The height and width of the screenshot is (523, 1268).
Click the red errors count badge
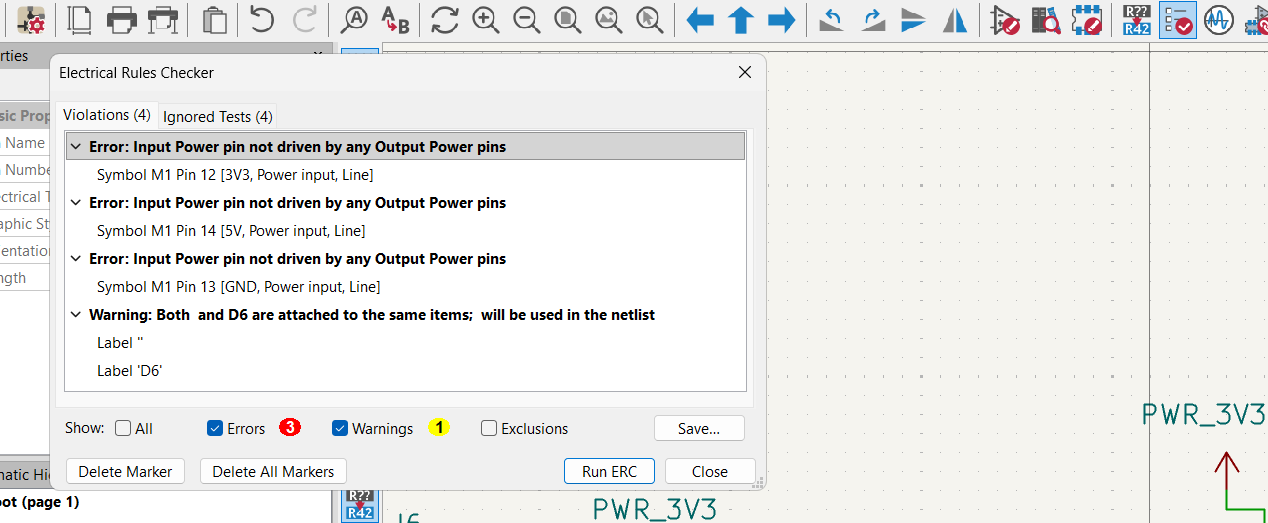pyautogui.click(x=290, y=427)
